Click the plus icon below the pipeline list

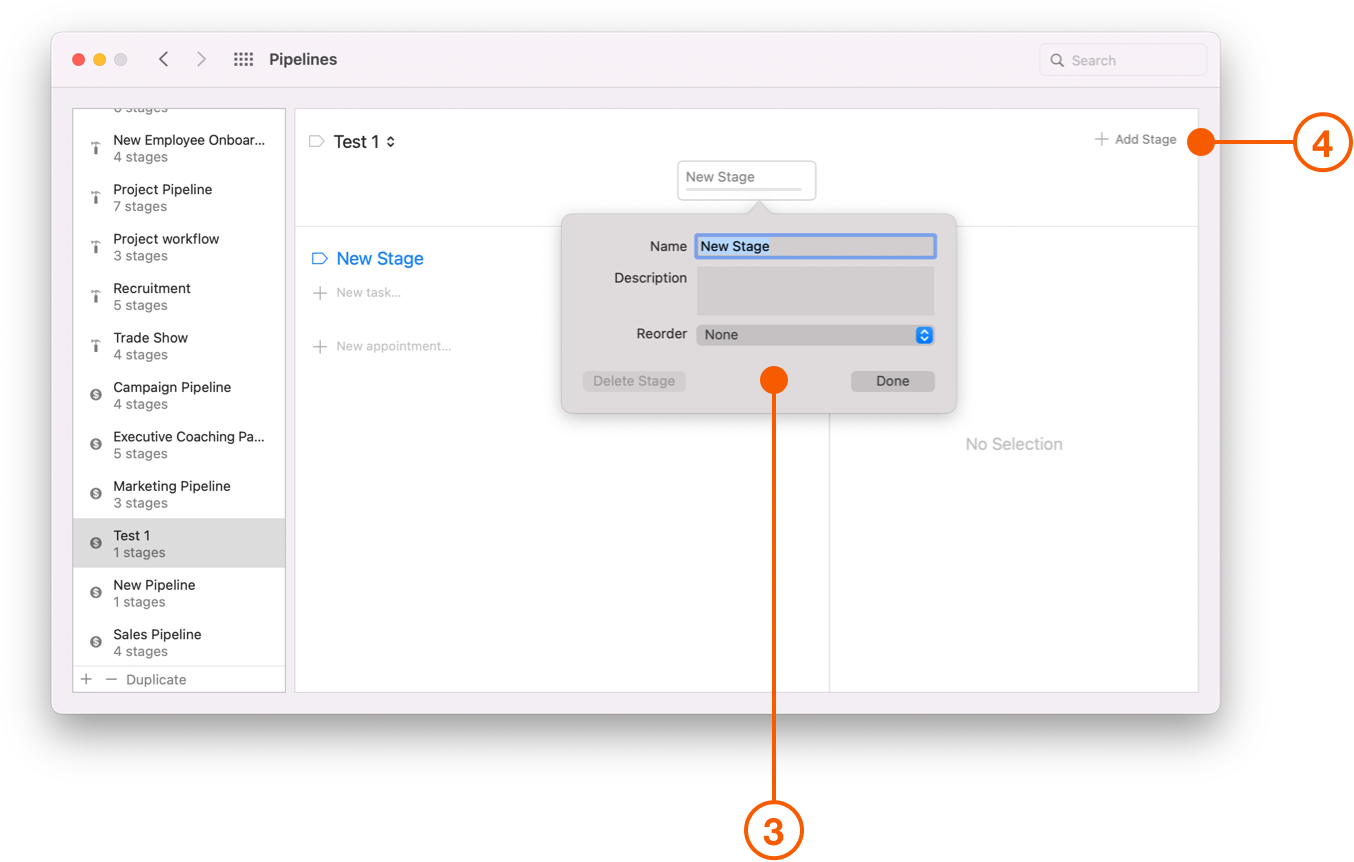click(x=86, y=679)
